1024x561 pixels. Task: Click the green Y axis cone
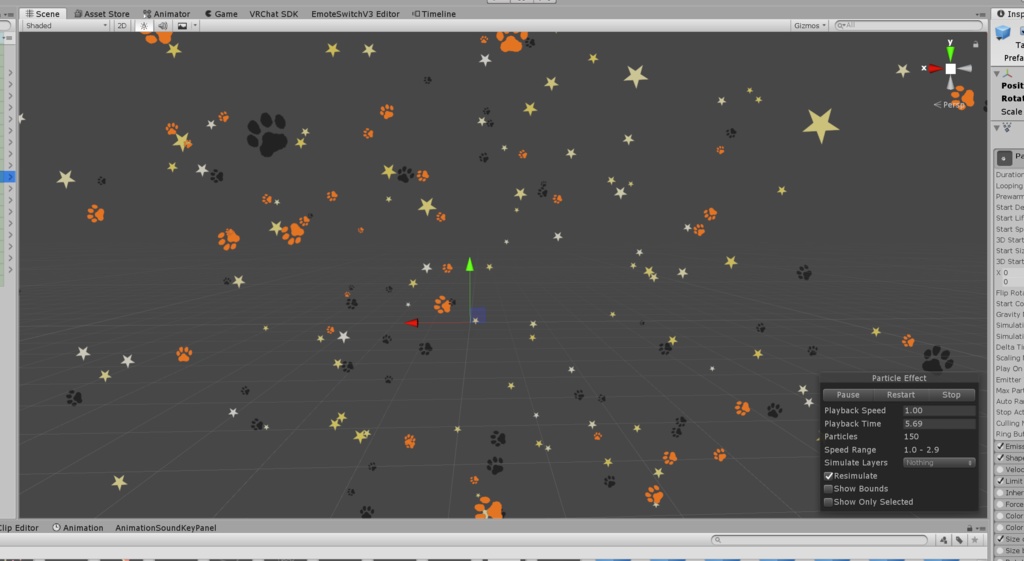(950, 54)
